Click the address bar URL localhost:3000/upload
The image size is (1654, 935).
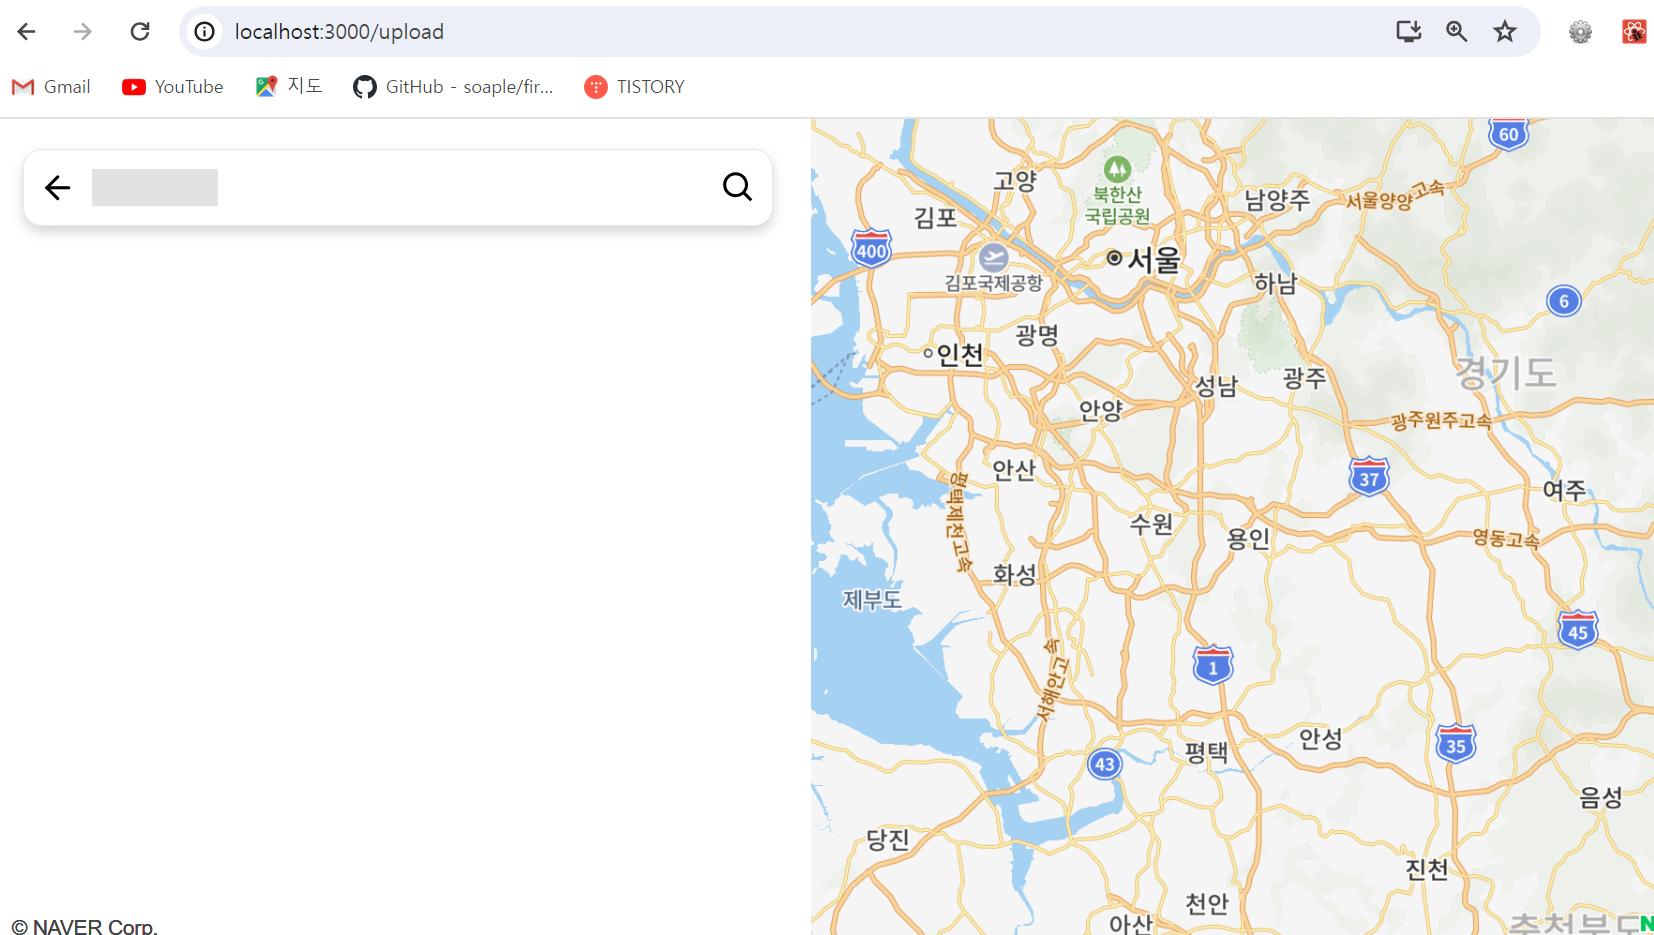(x=339, y=32)
